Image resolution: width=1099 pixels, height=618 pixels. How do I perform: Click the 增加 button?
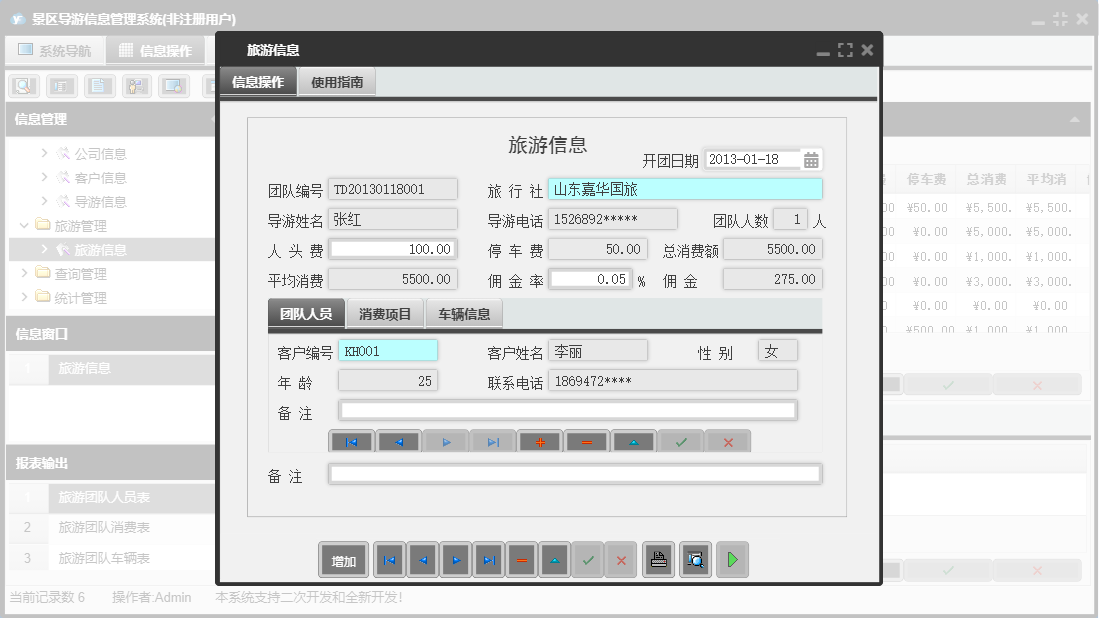pos(343,561)
